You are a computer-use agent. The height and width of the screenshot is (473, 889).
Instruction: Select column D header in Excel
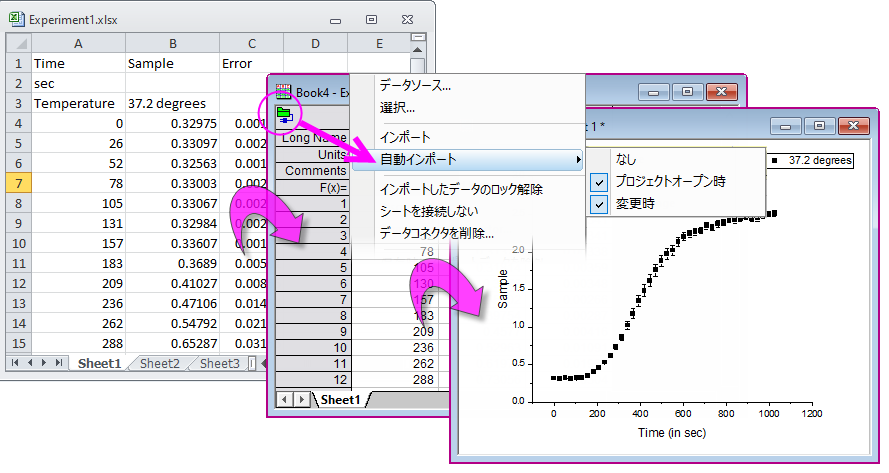point(315,44)
